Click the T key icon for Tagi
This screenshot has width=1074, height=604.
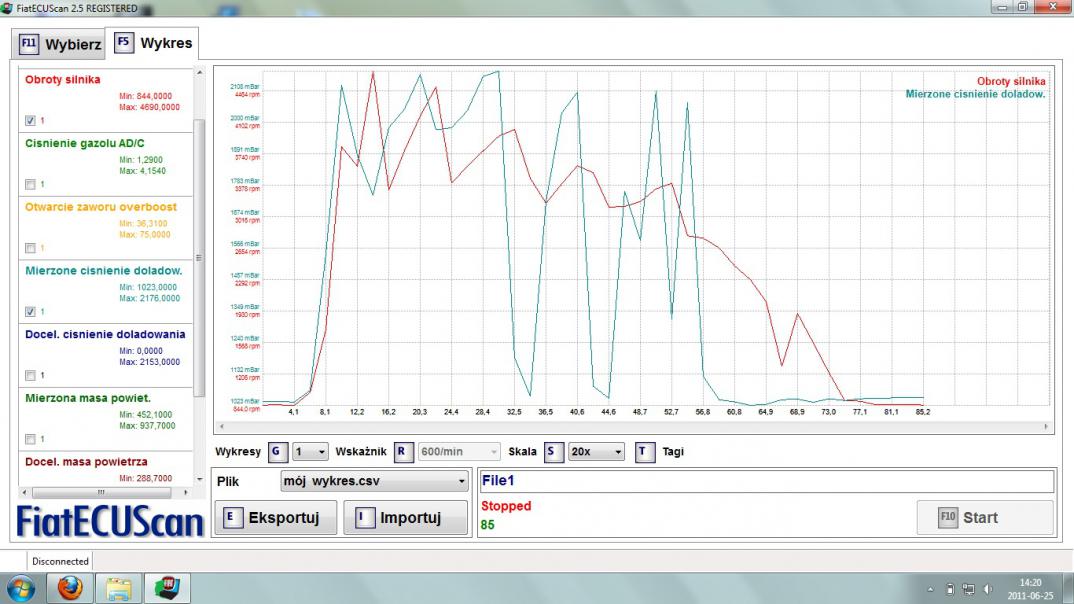(x=644, y=451)
